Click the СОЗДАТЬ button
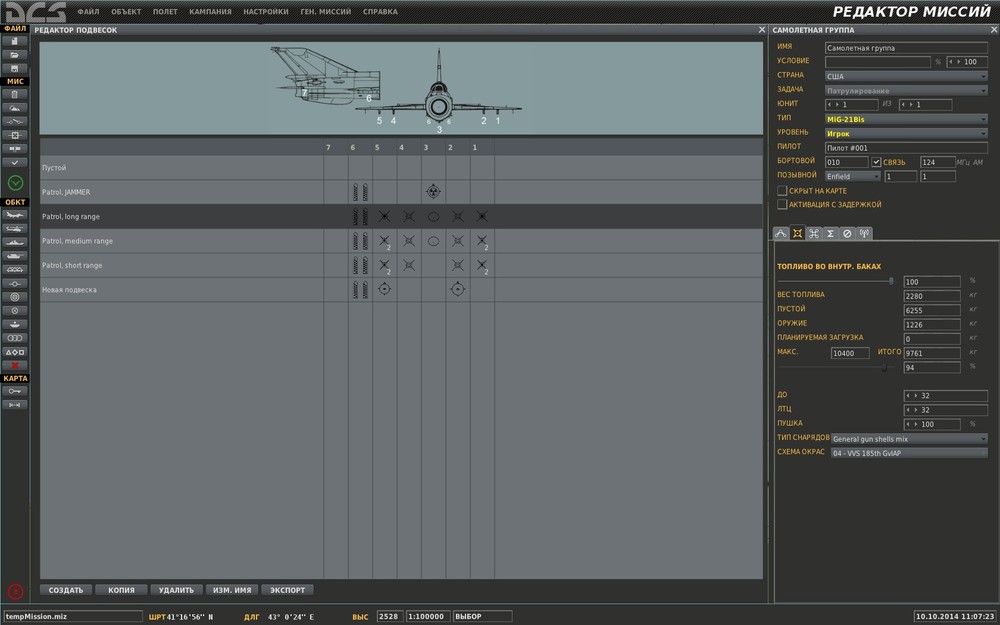Screen dimensions: 1000x625 66,590
